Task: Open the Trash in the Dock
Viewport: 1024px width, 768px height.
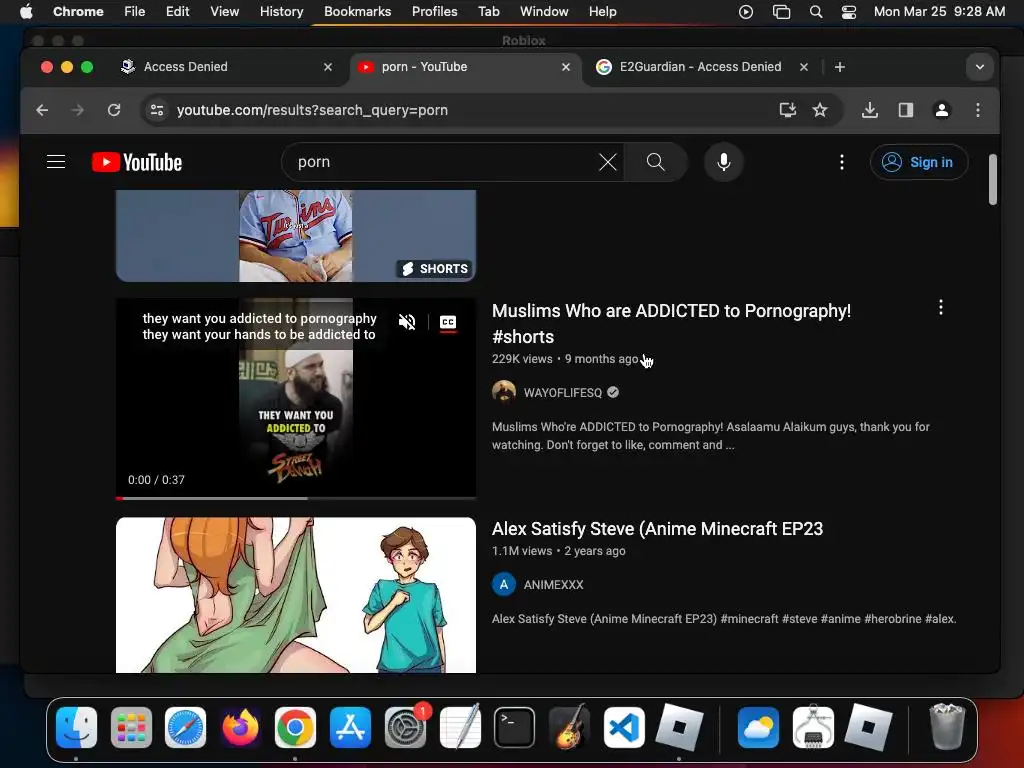Action: coord(947,727)
